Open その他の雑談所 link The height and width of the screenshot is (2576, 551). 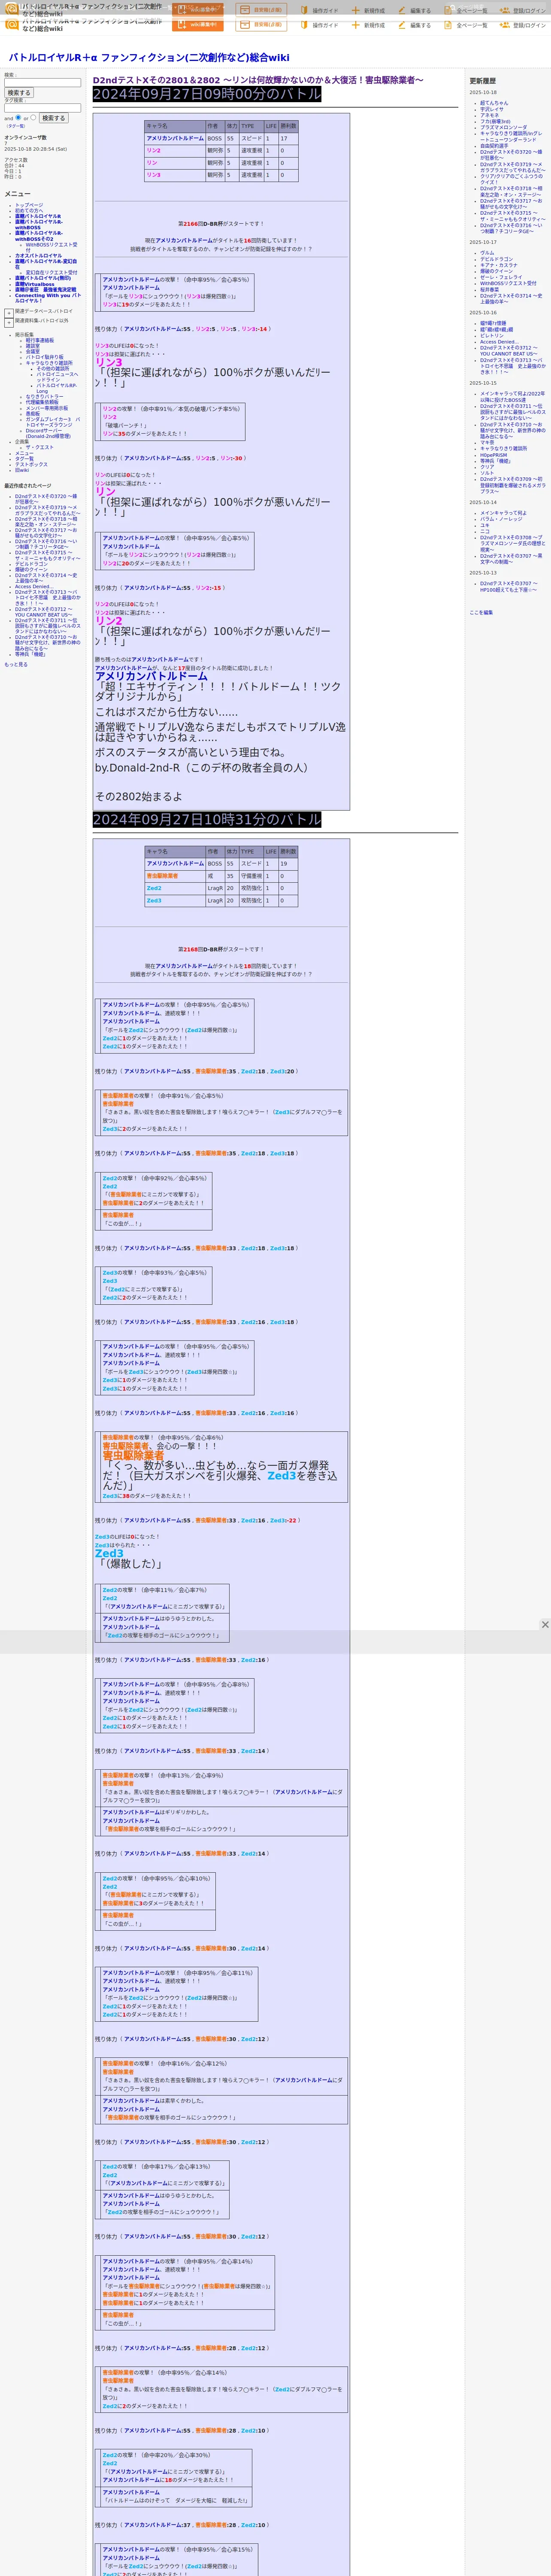(53, 369)
